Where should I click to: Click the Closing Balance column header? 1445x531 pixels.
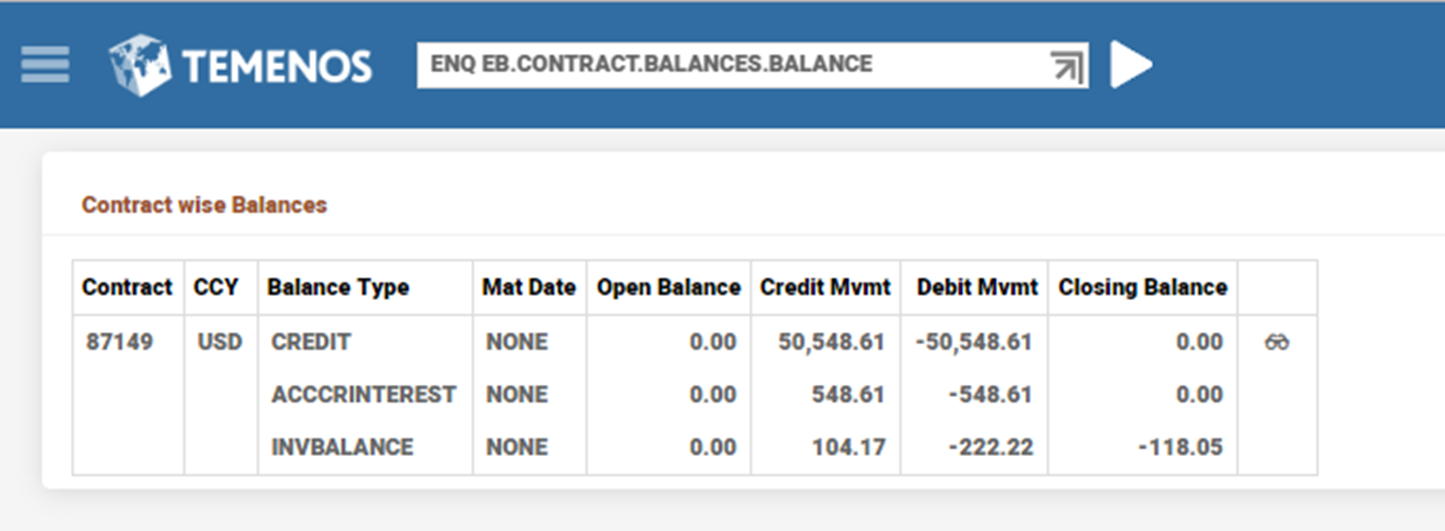coord(1143,288)
